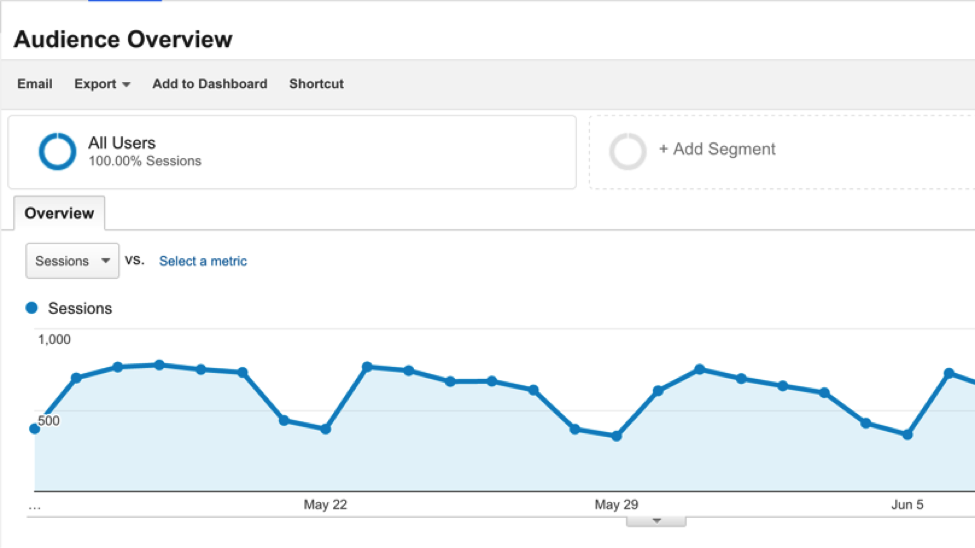Click the ellipsis below the chart's left corner

click(x=35, y=505)
